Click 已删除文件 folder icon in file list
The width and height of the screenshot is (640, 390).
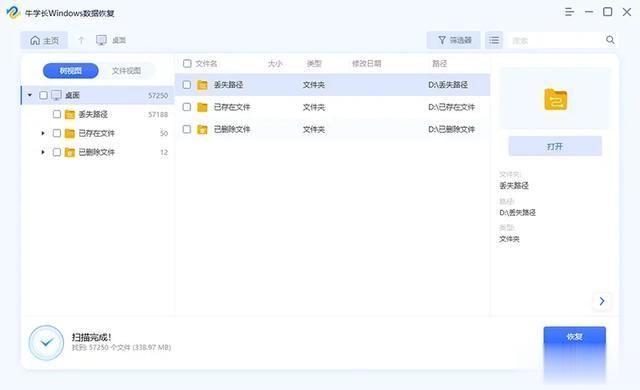(202, 129)
